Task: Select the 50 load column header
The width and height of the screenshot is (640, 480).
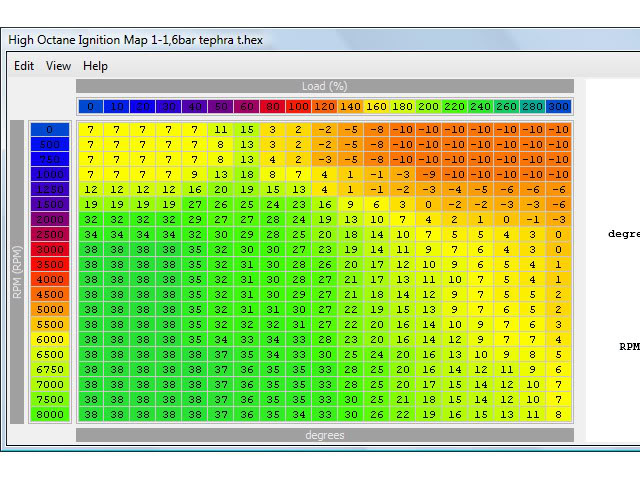Action: (220, 107)
